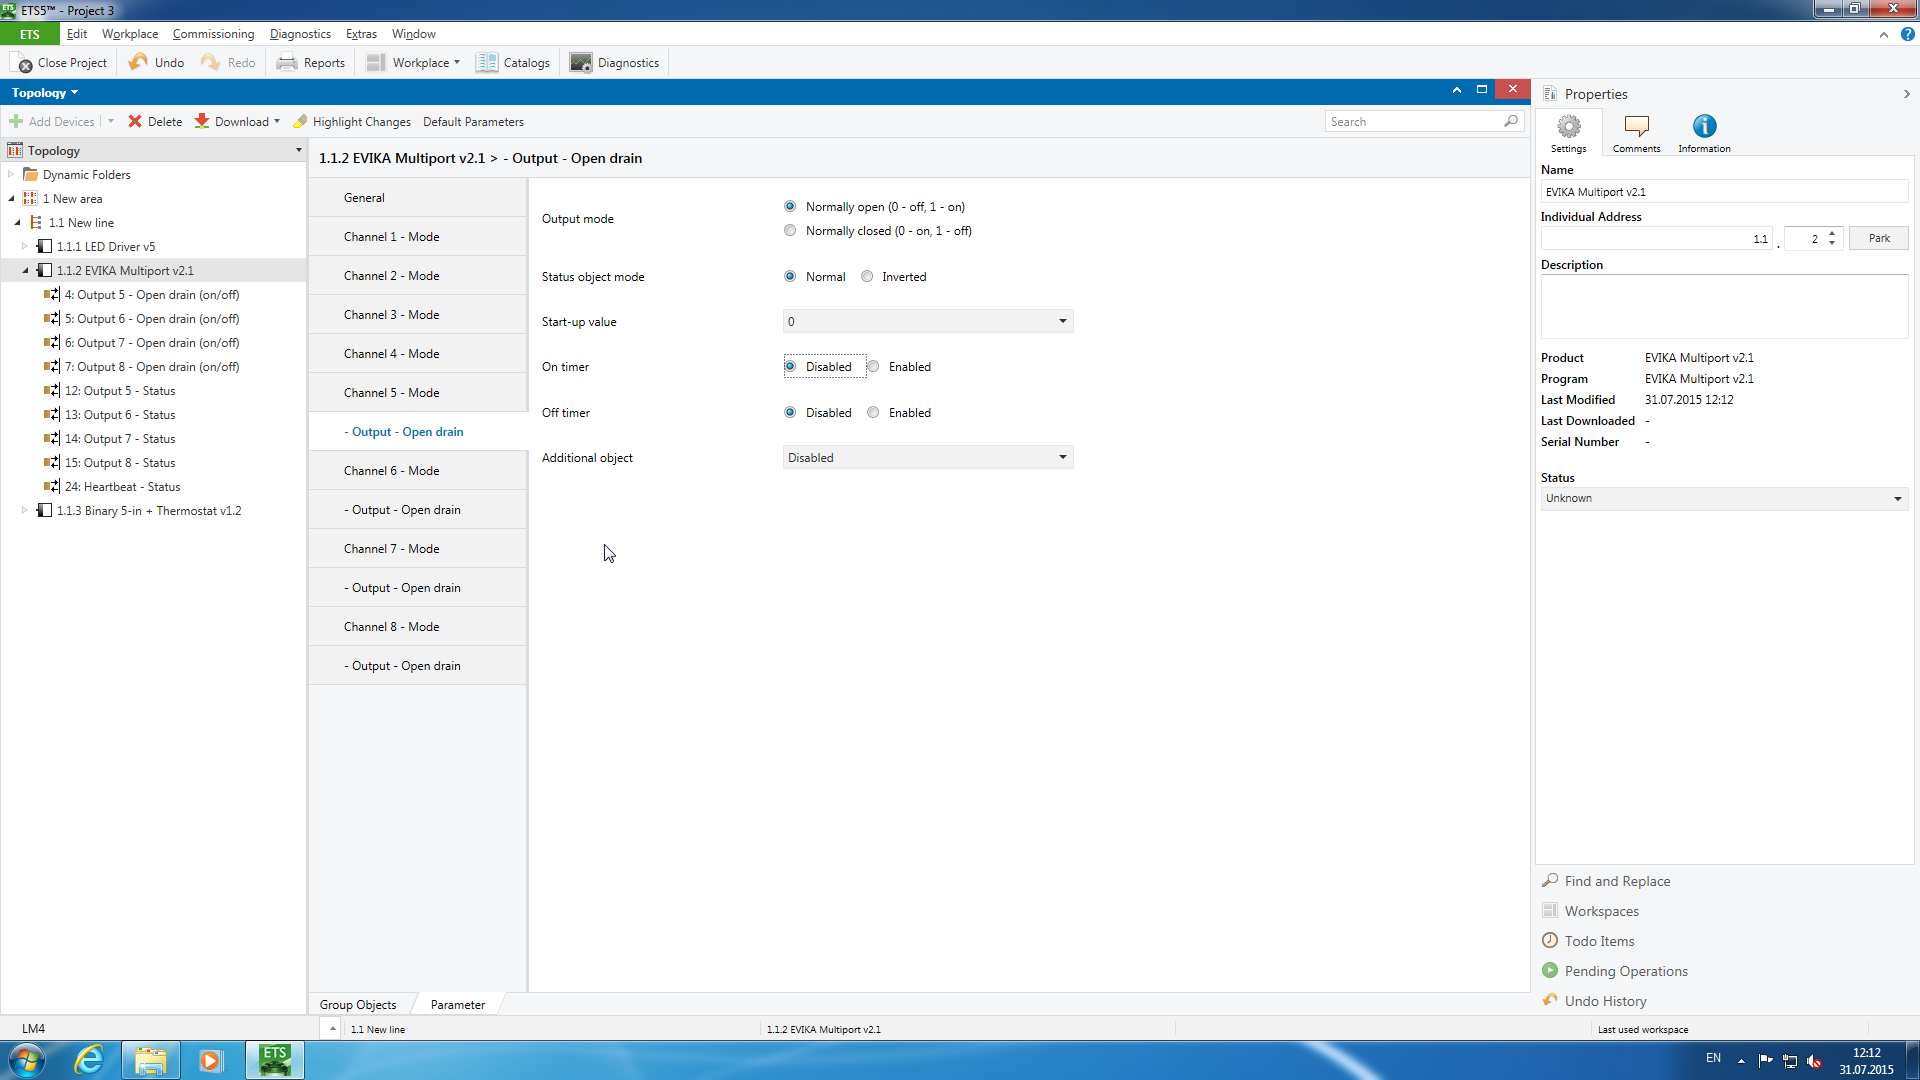
Task: Set Status object mode to Inverted
Action: tap(867, 276)
